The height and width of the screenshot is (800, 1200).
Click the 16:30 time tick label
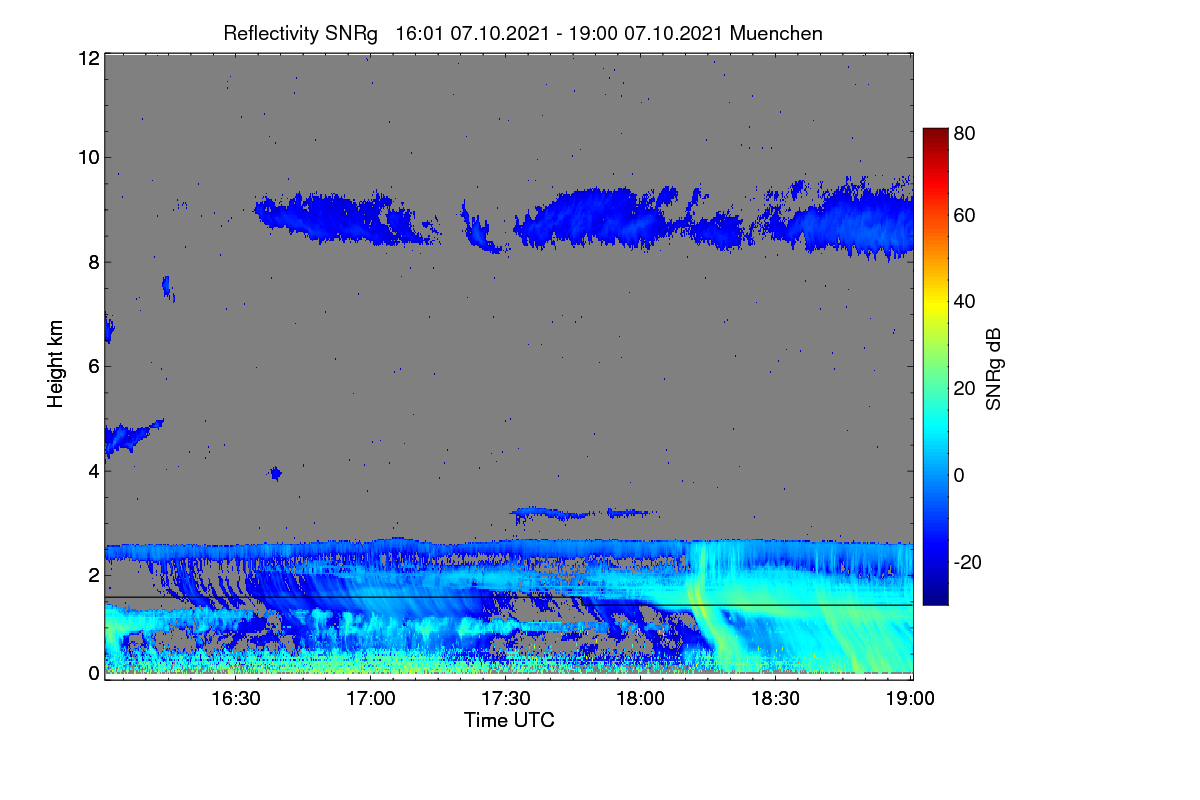[236, 698]
